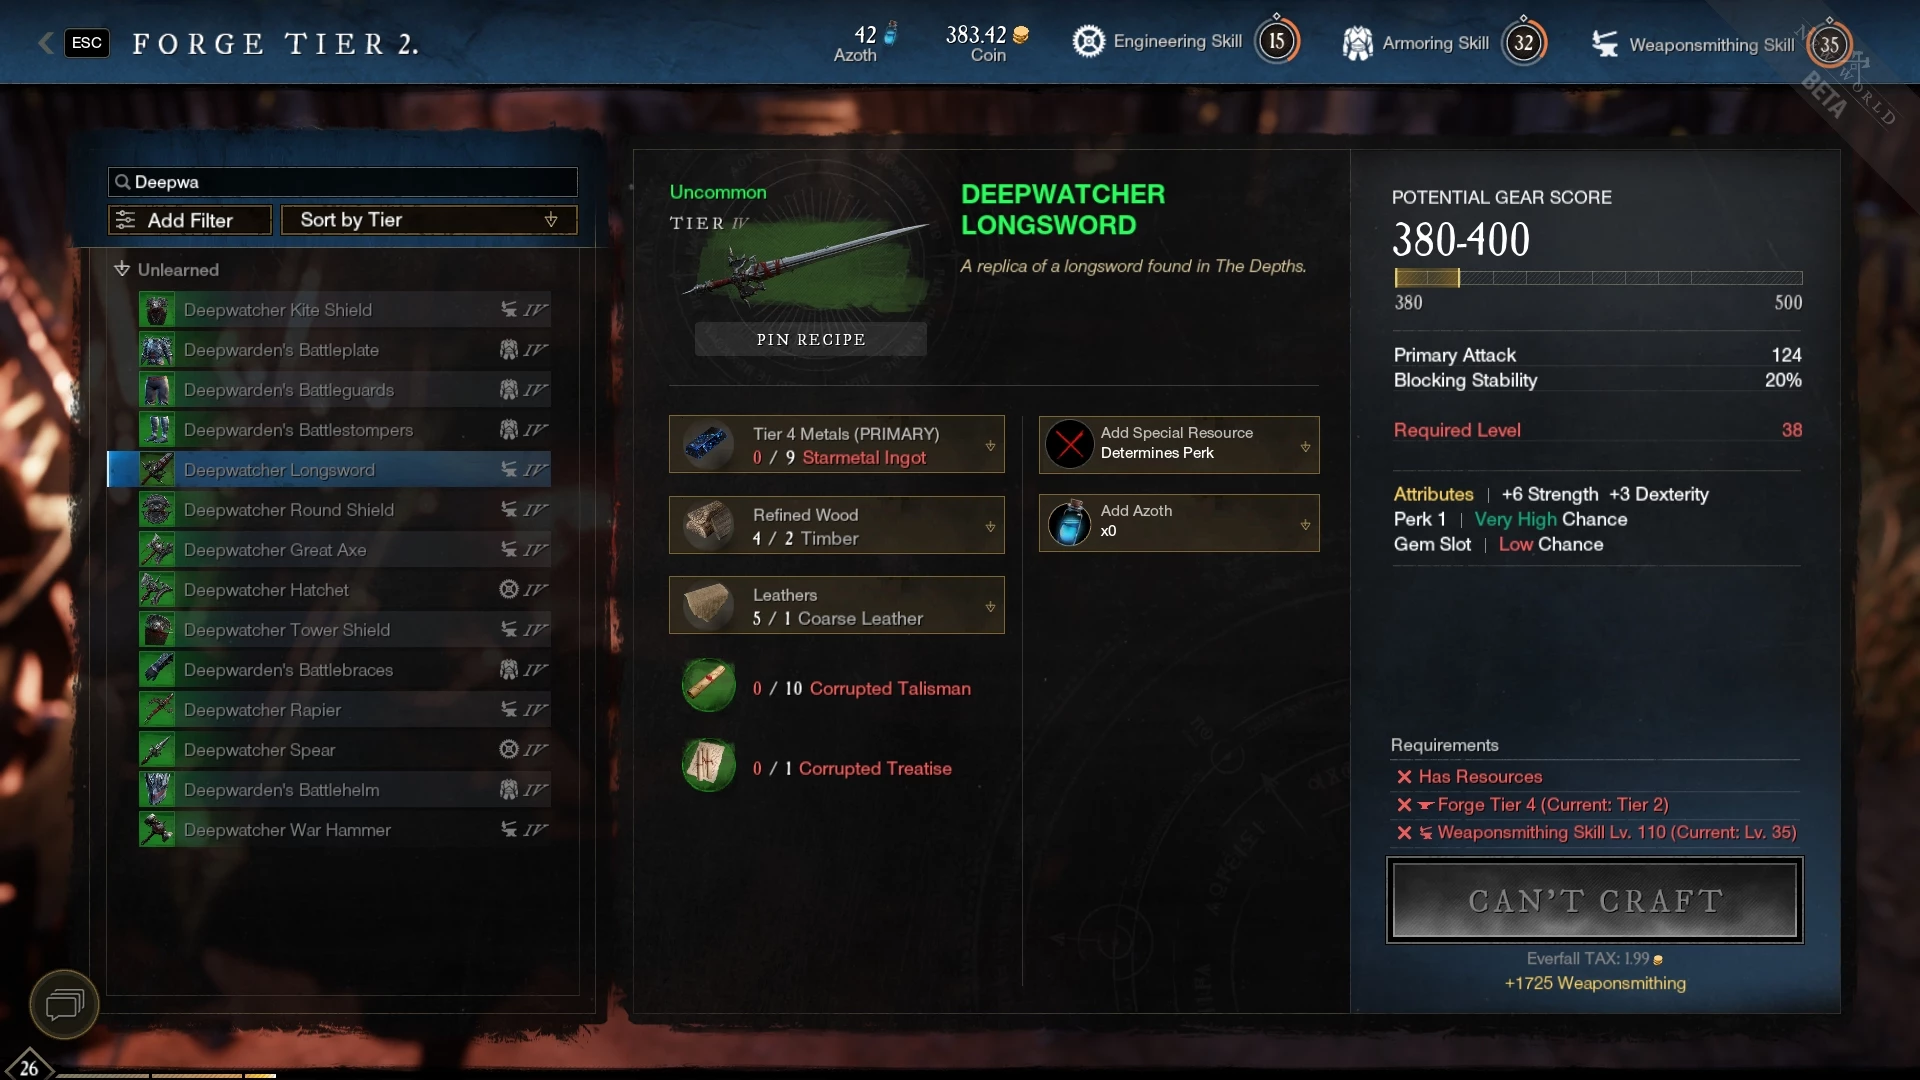Screen dimensions: 1920x1080
Task: Click the PIN RECIPE button
Action: [810, 339]
